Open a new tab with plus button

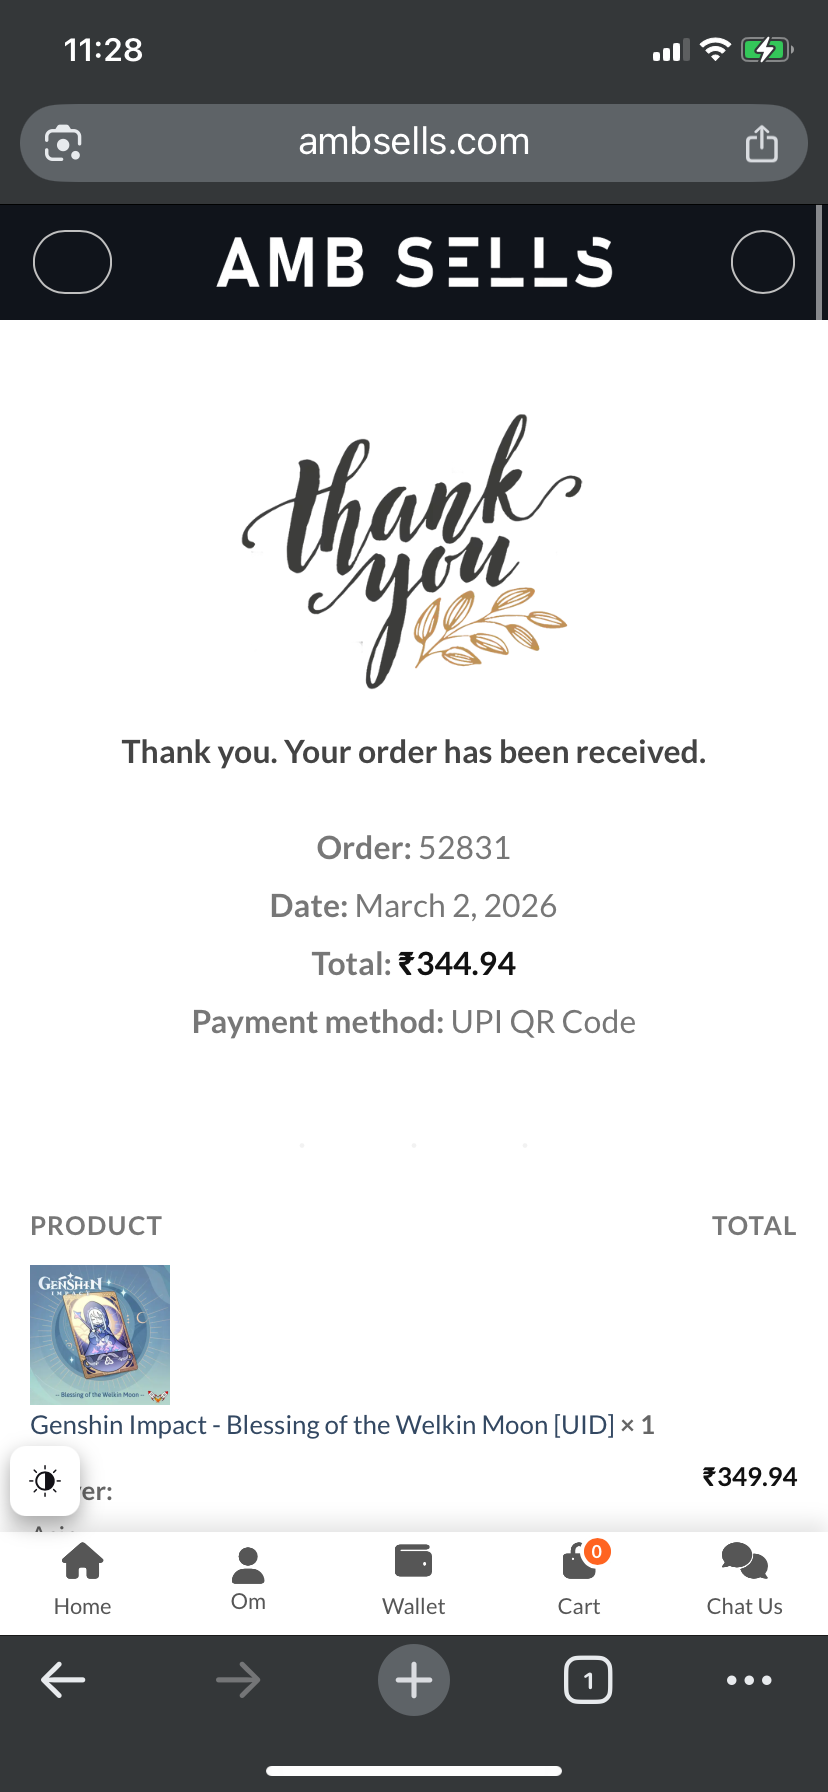pos(414,1680)
